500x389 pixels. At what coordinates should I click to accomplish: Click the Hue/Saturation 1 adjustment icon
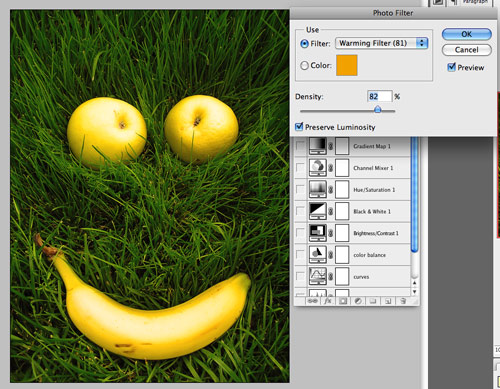coord(318,189)
